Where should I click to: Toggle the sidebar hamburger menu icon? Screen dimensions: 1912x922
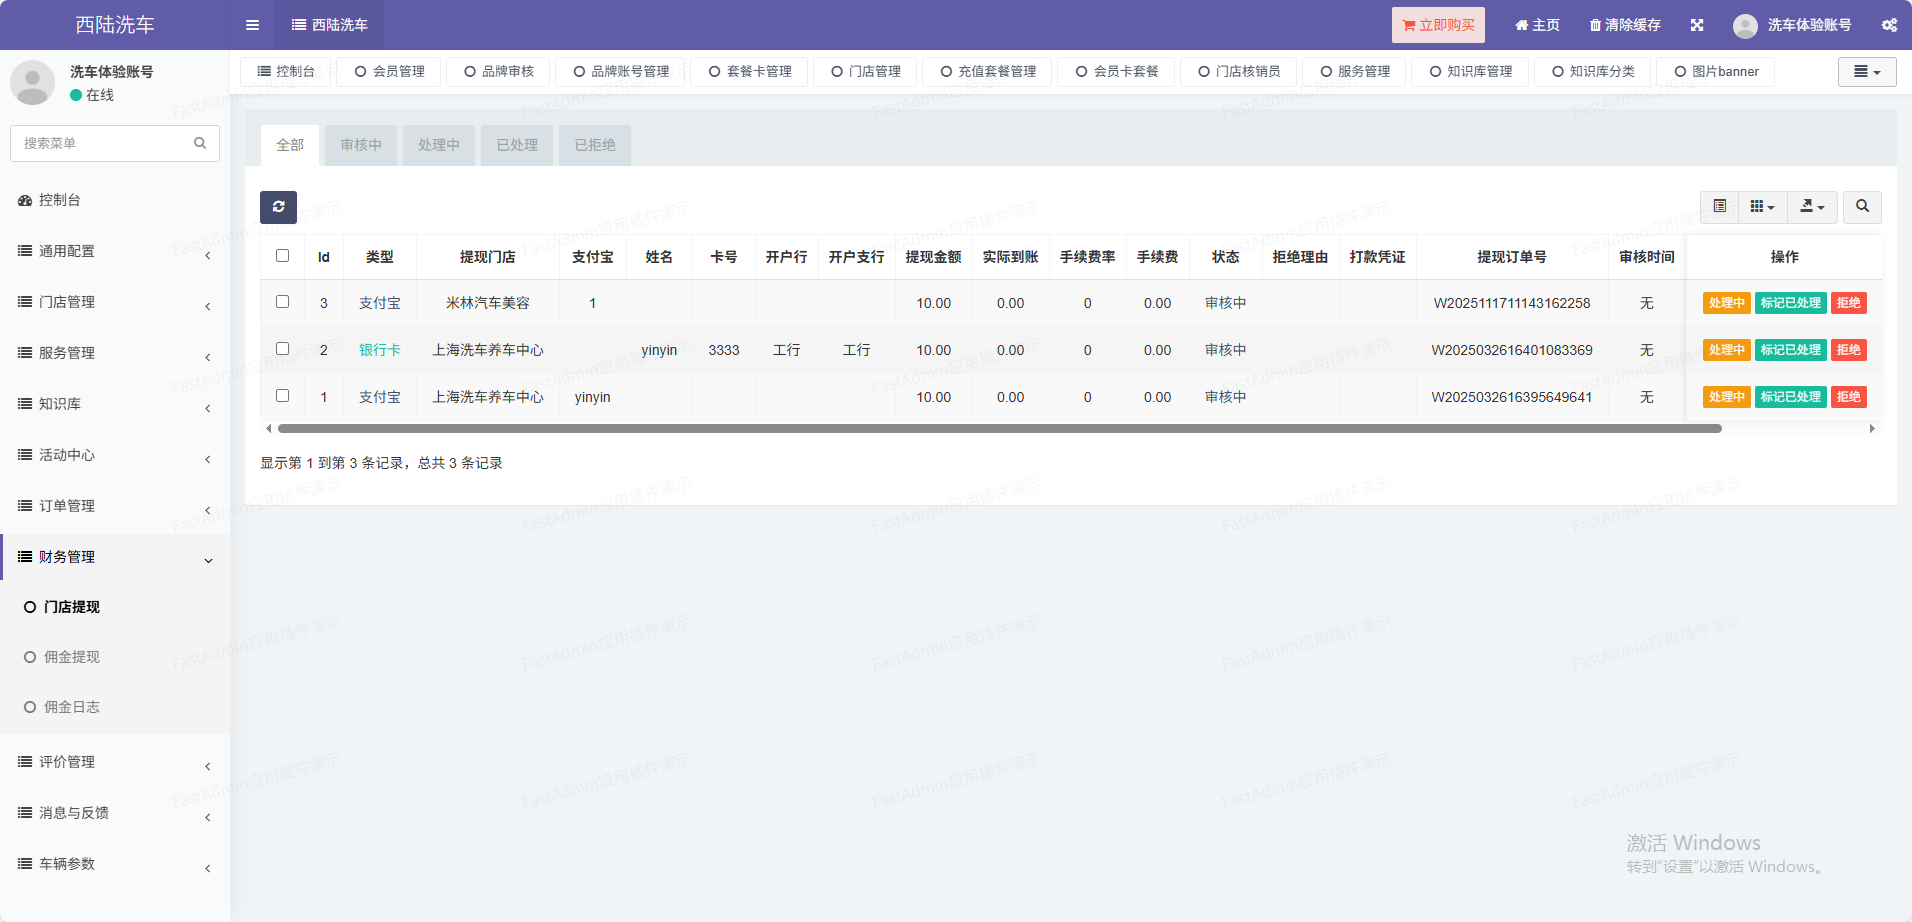(252, 25)
